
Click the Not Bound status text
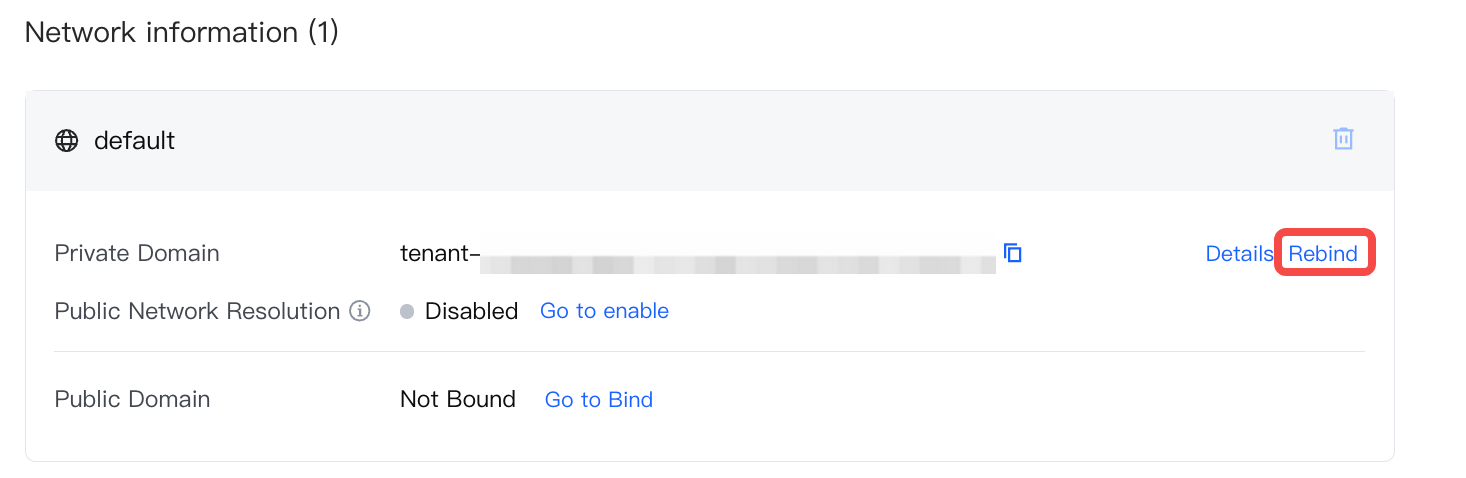457,399
